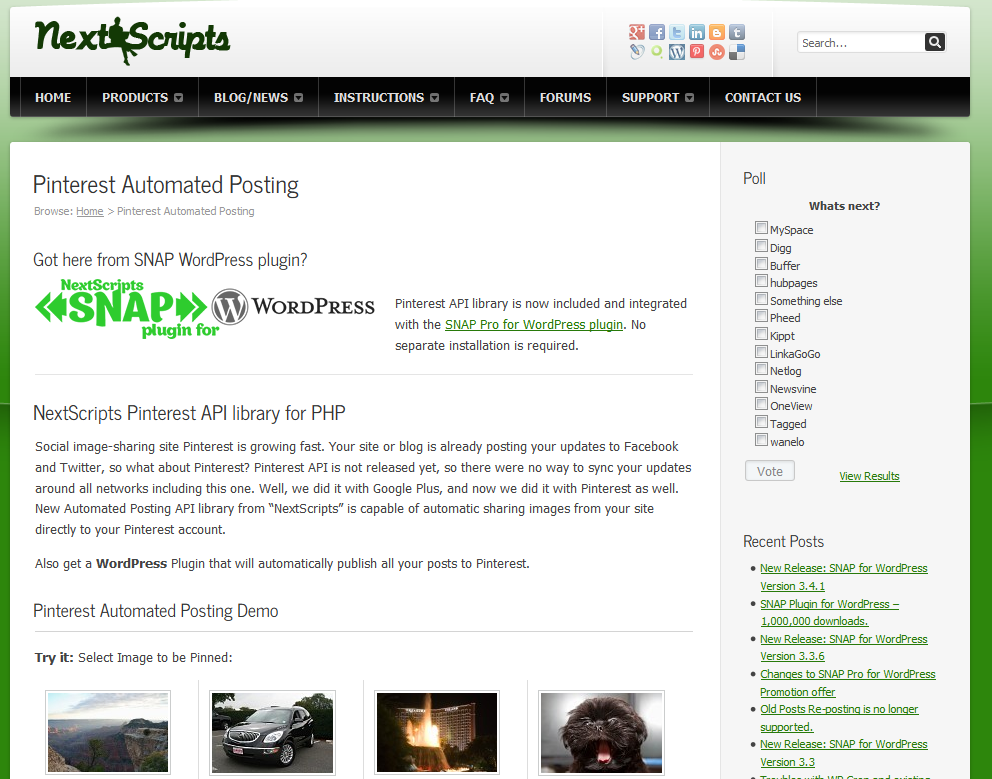The width and height of the screenshot is (992, 779).
Task: Select the black dog image thumbnail
Action: point(601,732)
